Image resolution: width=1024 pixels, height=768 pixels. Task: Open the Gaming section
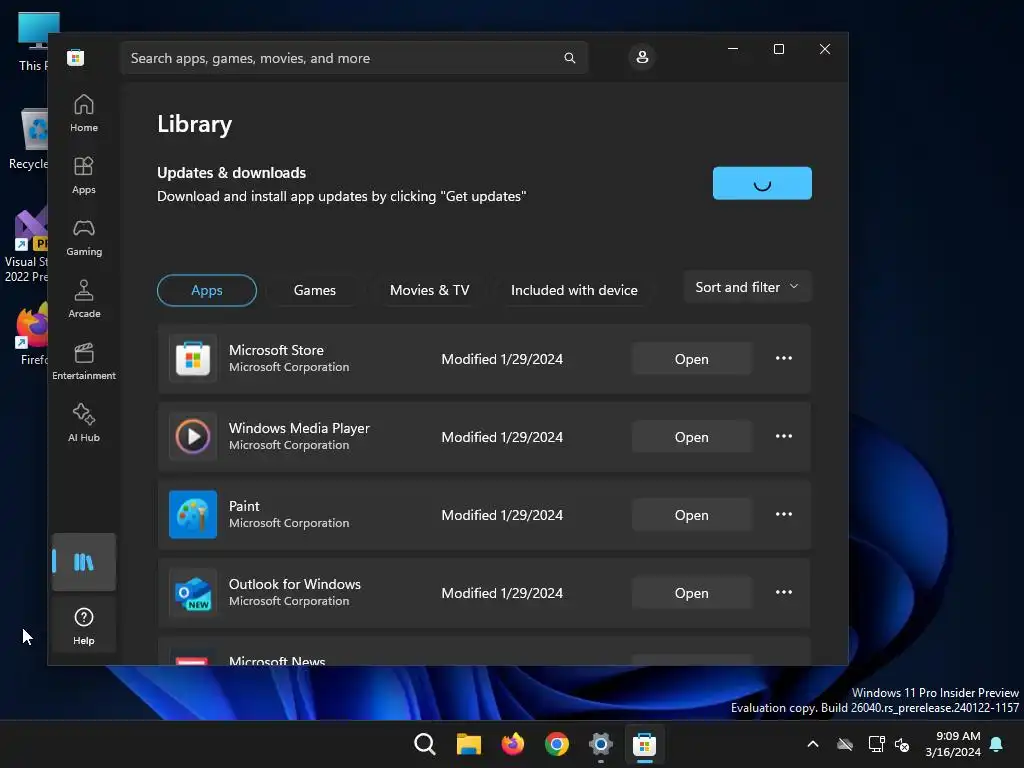[84, 237]
